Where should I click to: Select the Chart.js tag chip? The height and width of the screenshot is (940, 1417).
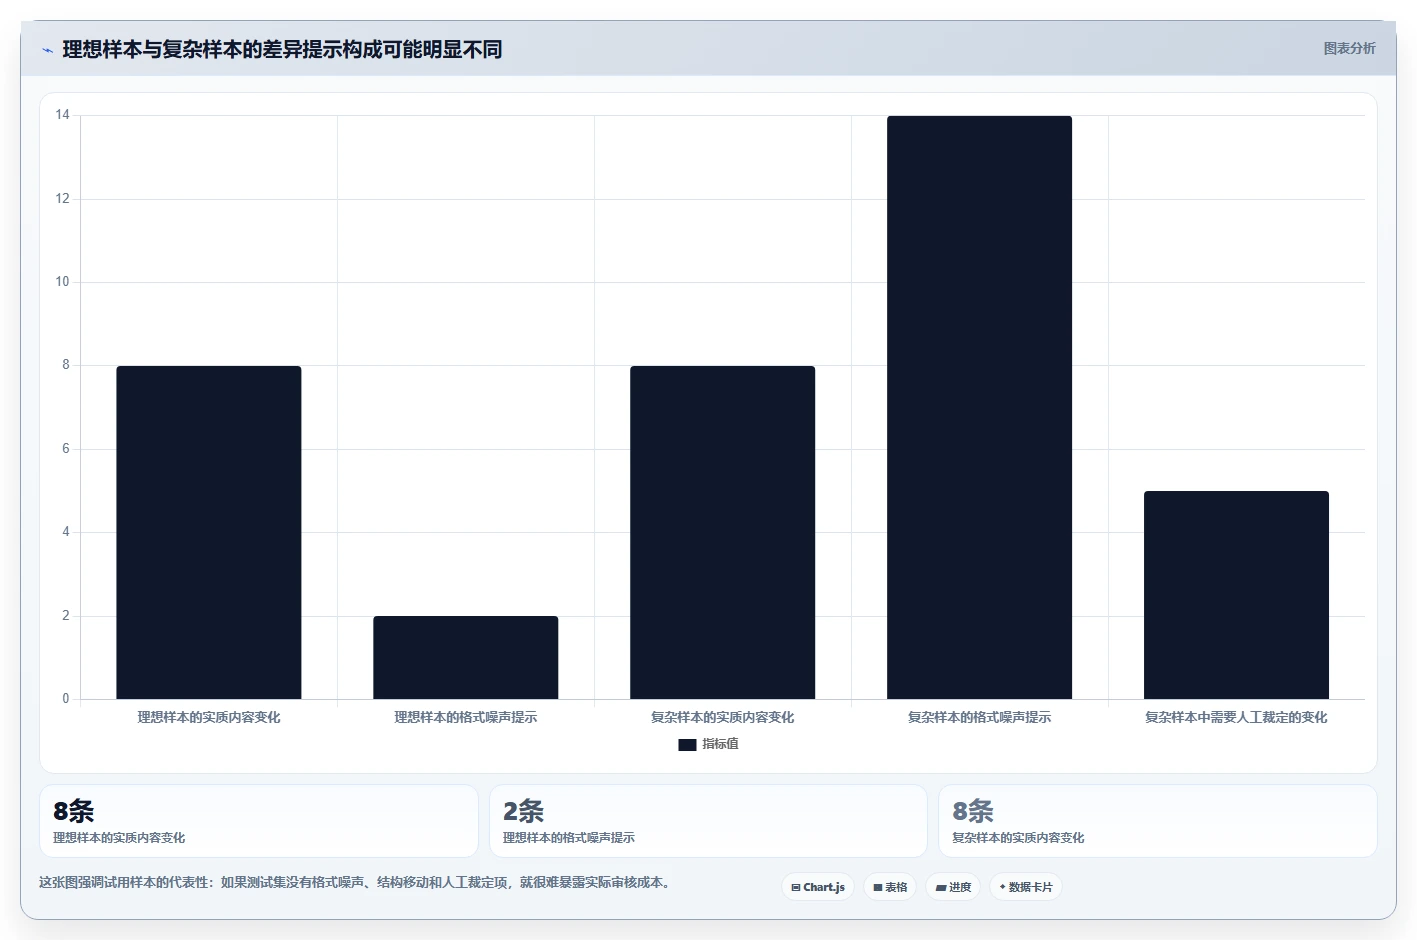[818, 887]
